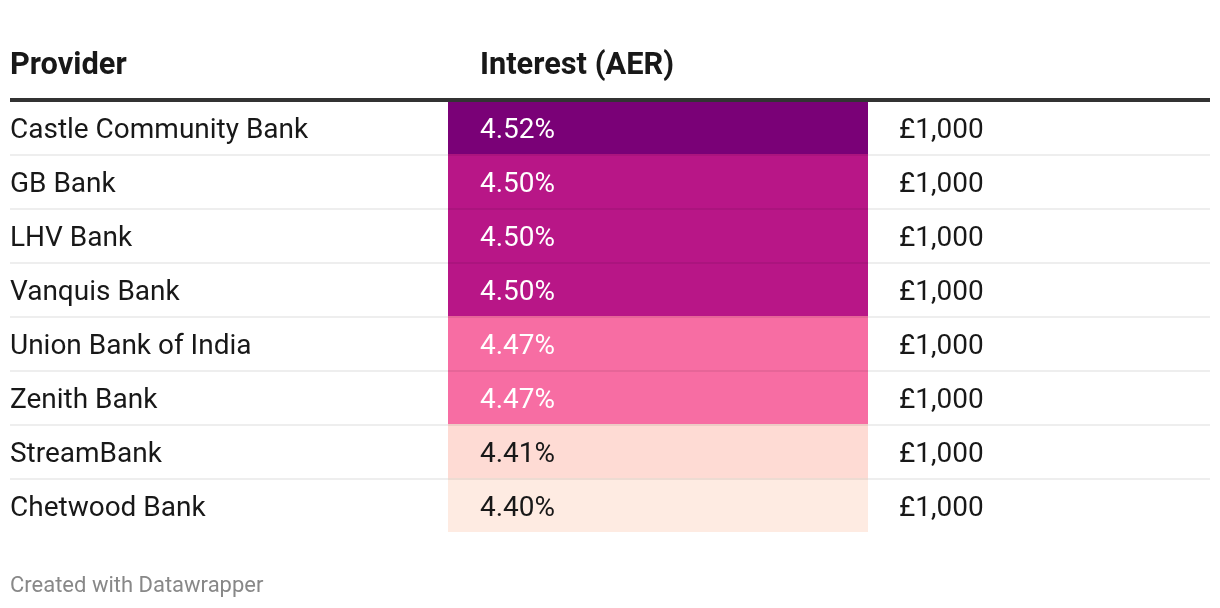Click the lightest 4.40% Chetwood cell
Image resolution: width=1220 pixels, height=608 pixels.
pyautogui.click(x=657, y=507)
